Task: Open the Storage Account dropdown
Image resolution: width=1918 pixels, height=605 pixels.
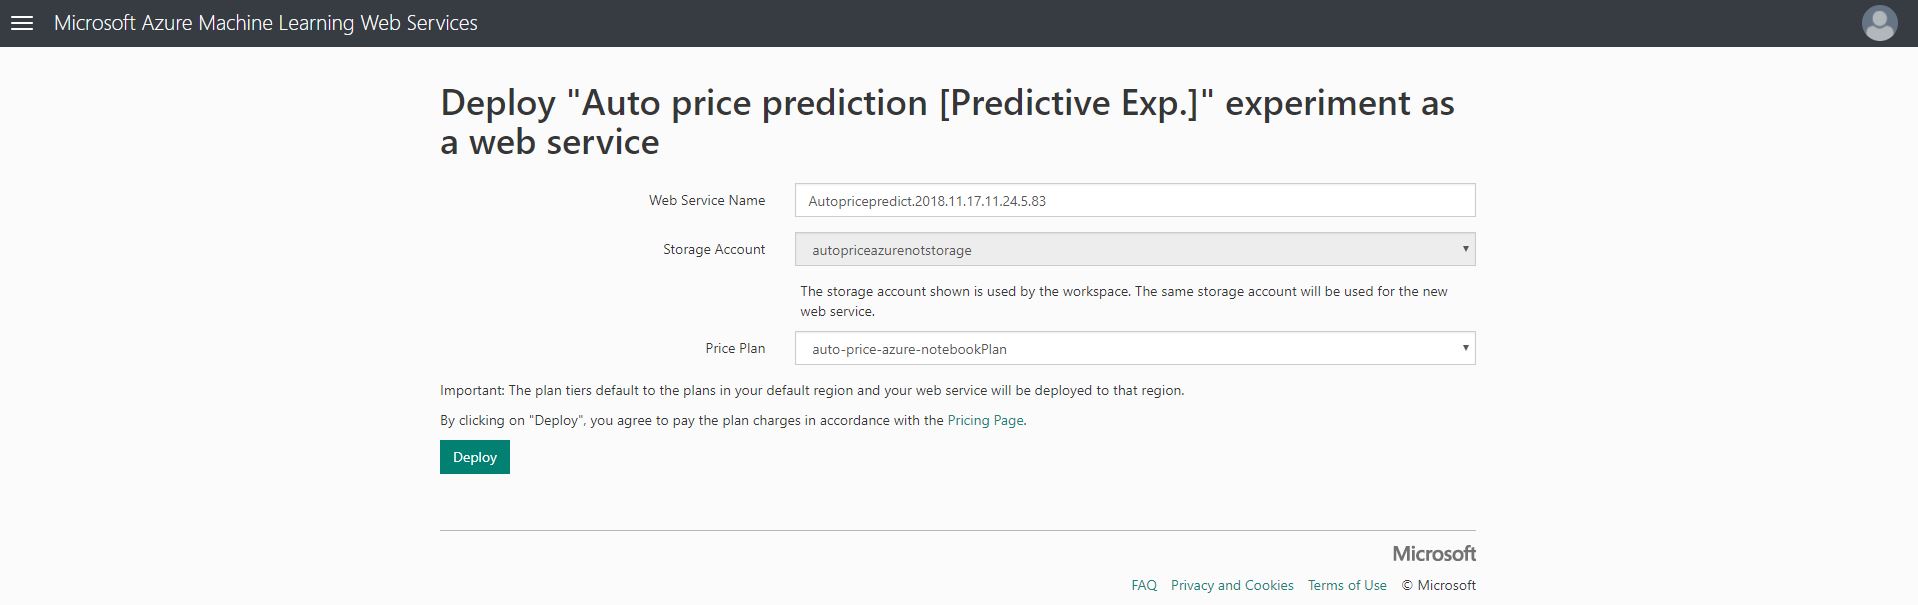Action: 1134,249
